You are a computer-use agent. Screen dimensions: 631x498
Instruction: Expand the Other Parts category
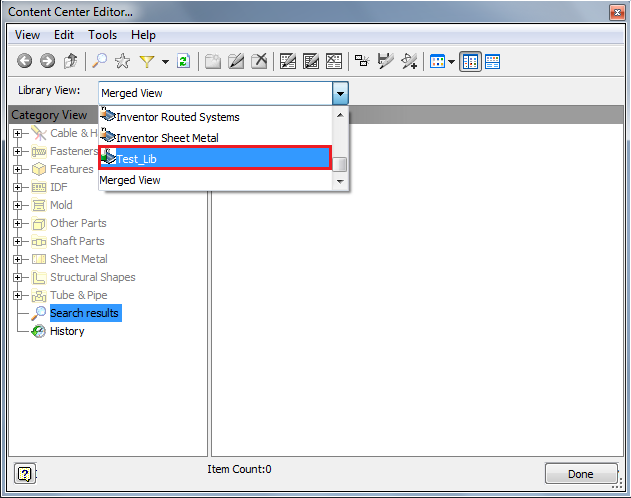click(17, 223)
